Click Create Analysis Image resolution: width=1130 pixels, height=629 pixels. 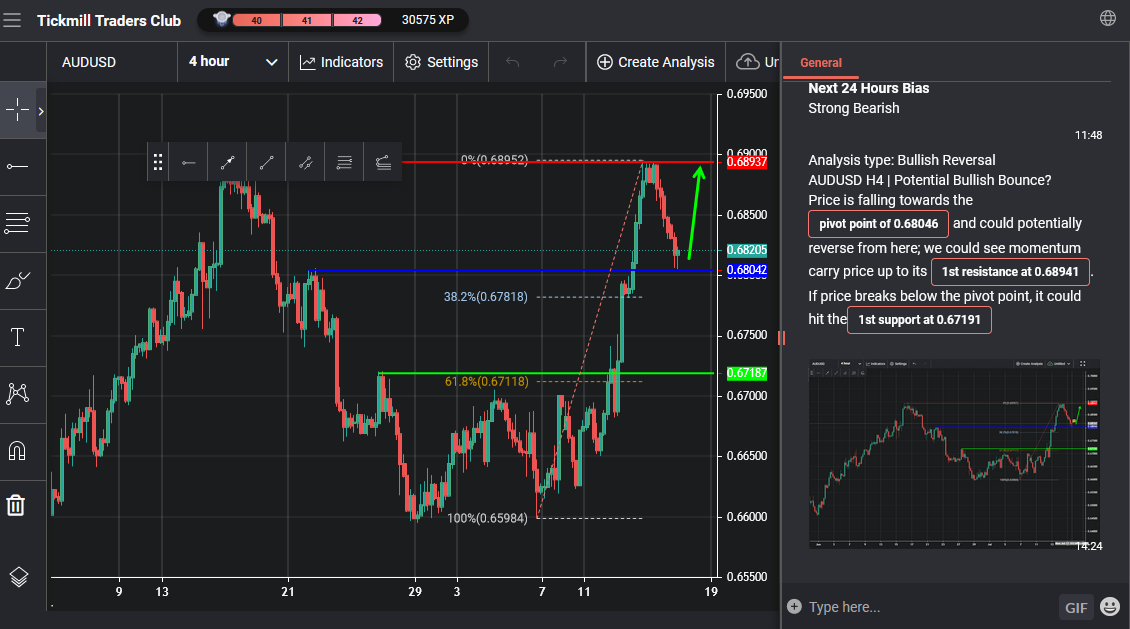coord(656,62)
